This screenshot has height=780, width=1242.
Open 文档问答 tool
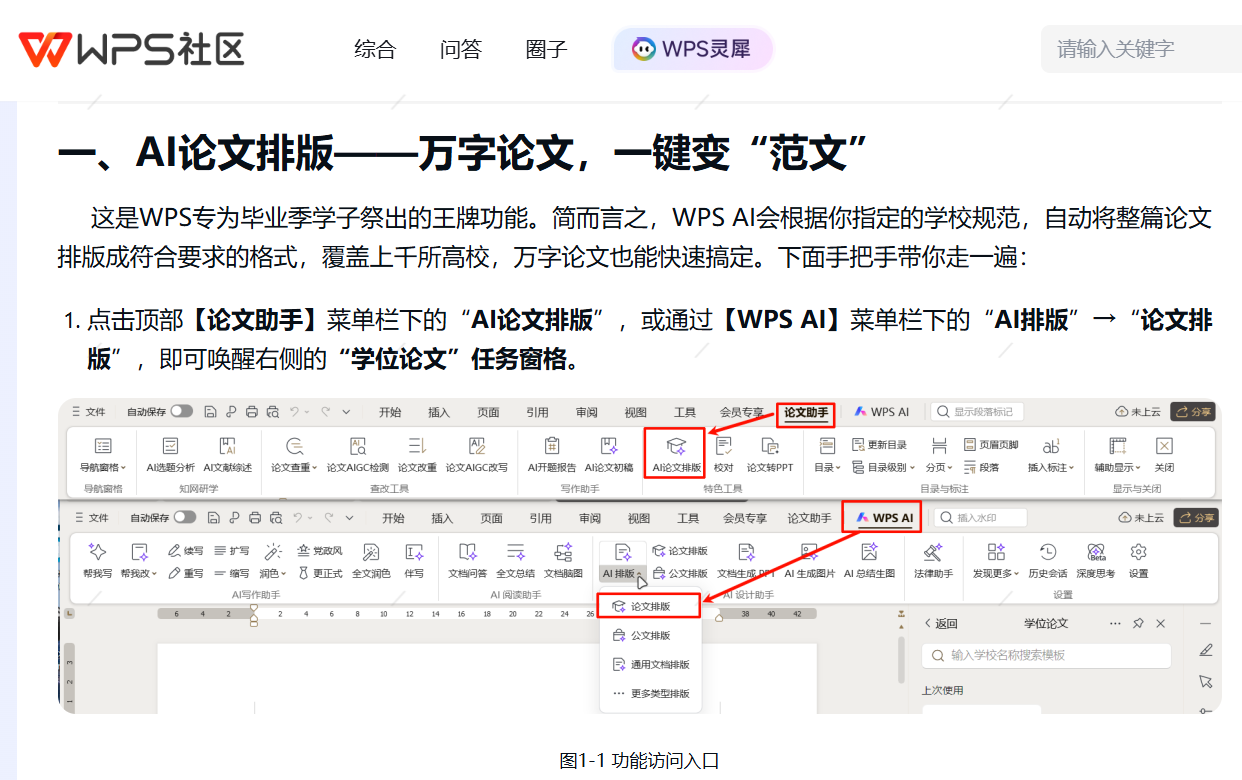coord(467,560)
